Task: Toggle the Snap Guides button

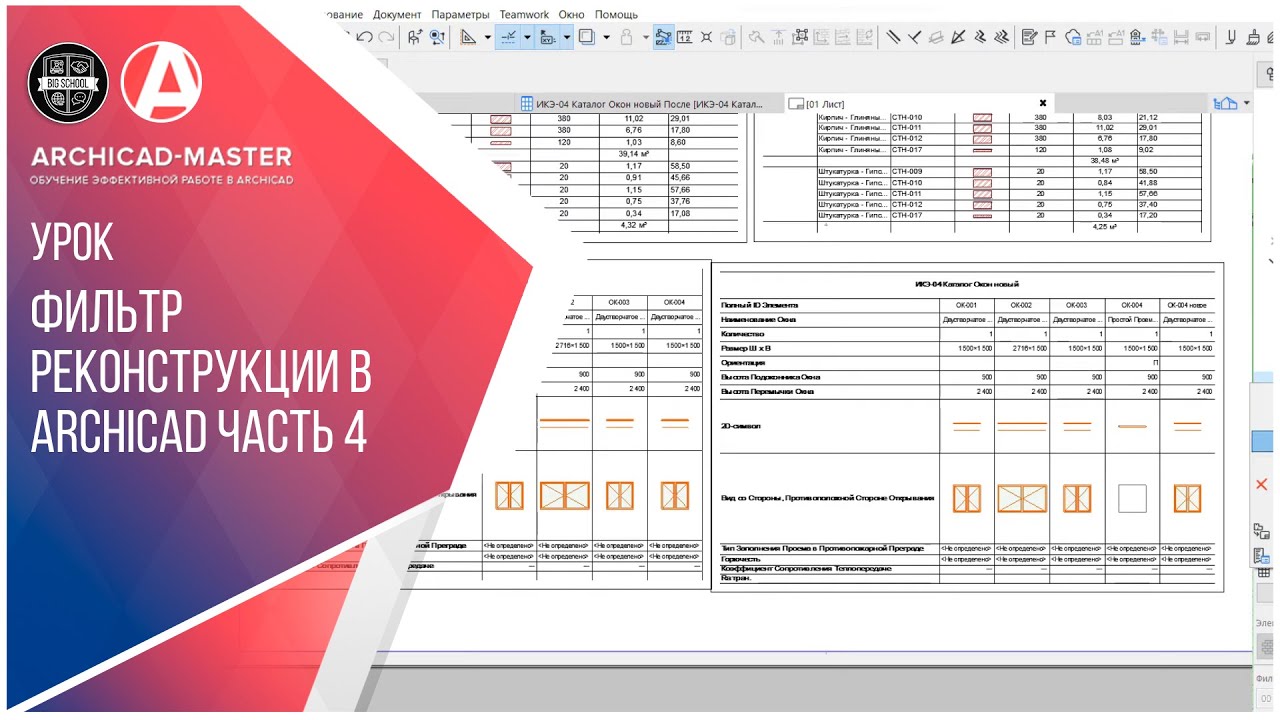Action: [508, 37]
